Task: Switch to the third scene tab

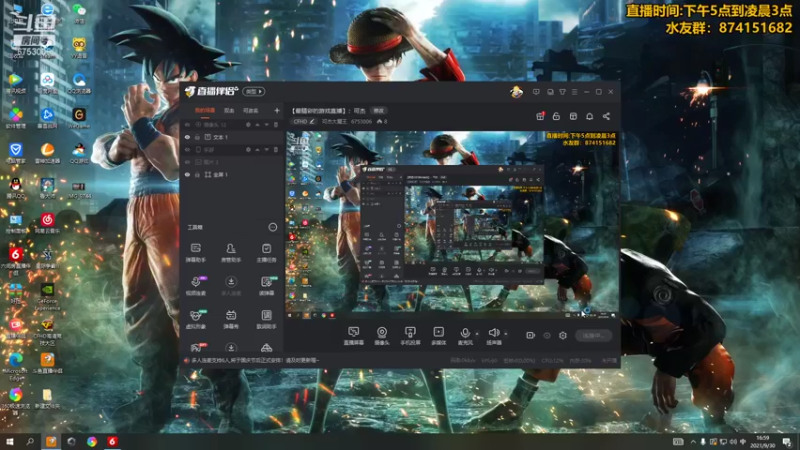Action: 250,110
